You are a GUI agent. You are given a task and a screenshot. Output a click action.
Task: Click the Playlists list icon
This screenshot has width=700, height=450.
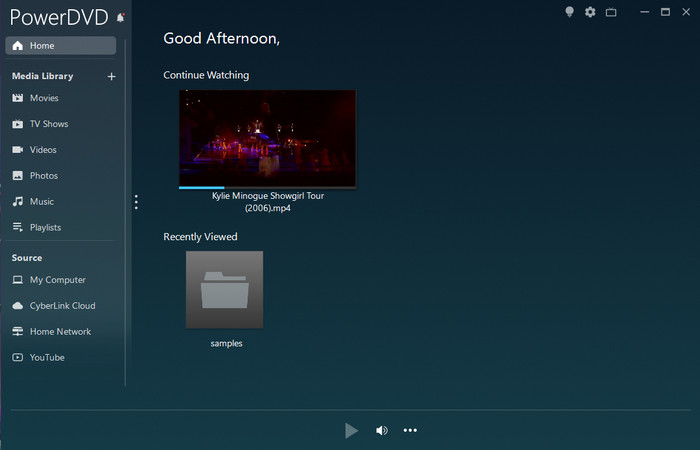(18, 227)
